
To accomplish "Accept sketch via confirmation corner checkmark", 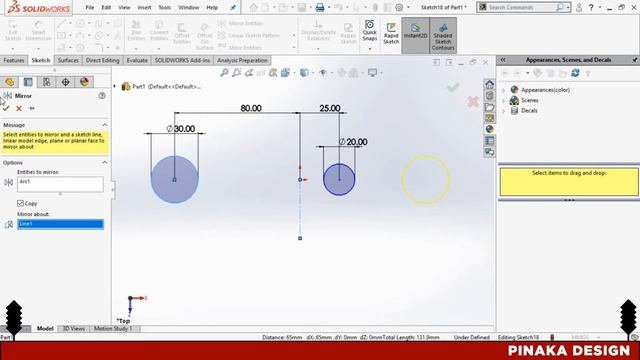I will (453, 87).
